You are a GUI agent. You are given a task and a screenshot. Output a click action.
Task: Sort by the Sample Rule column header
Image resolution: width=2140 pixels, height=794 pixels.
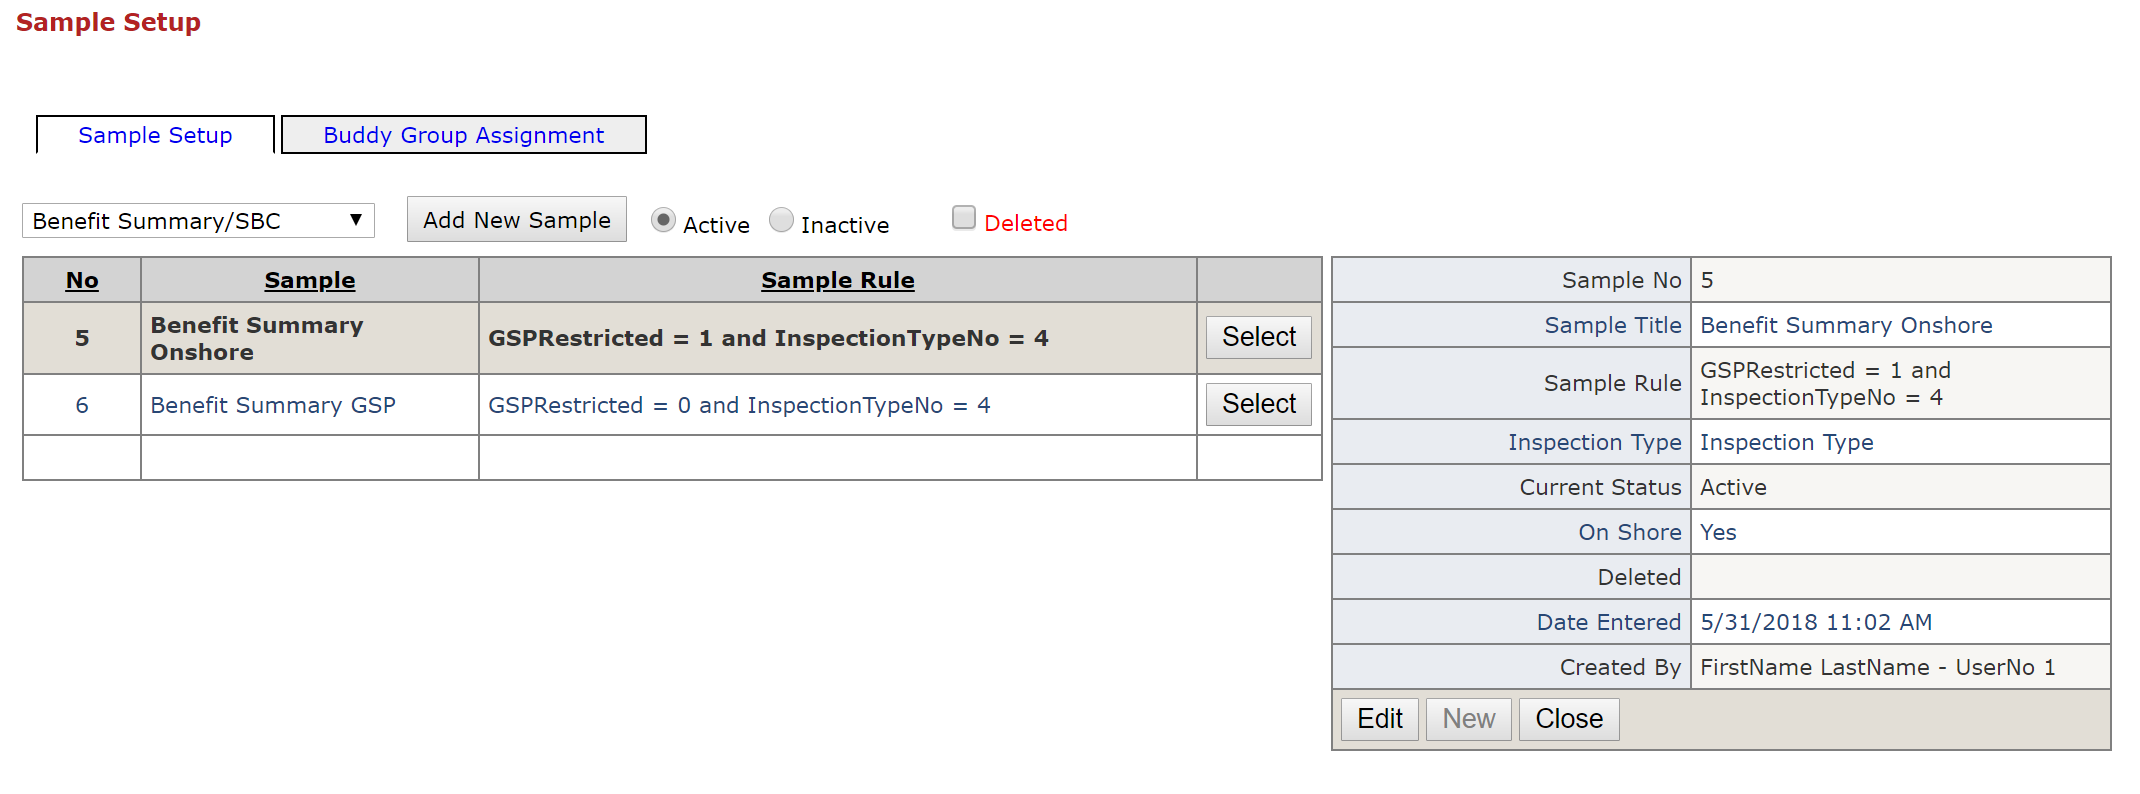pos(837,281)
